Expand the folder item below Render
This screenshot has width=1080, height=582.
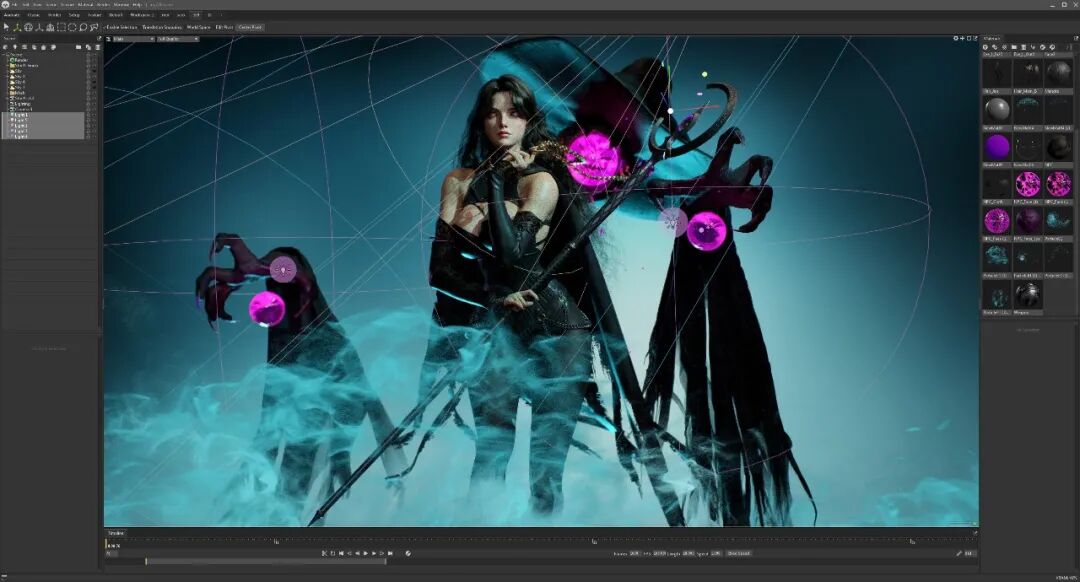(x=7, y=65)
